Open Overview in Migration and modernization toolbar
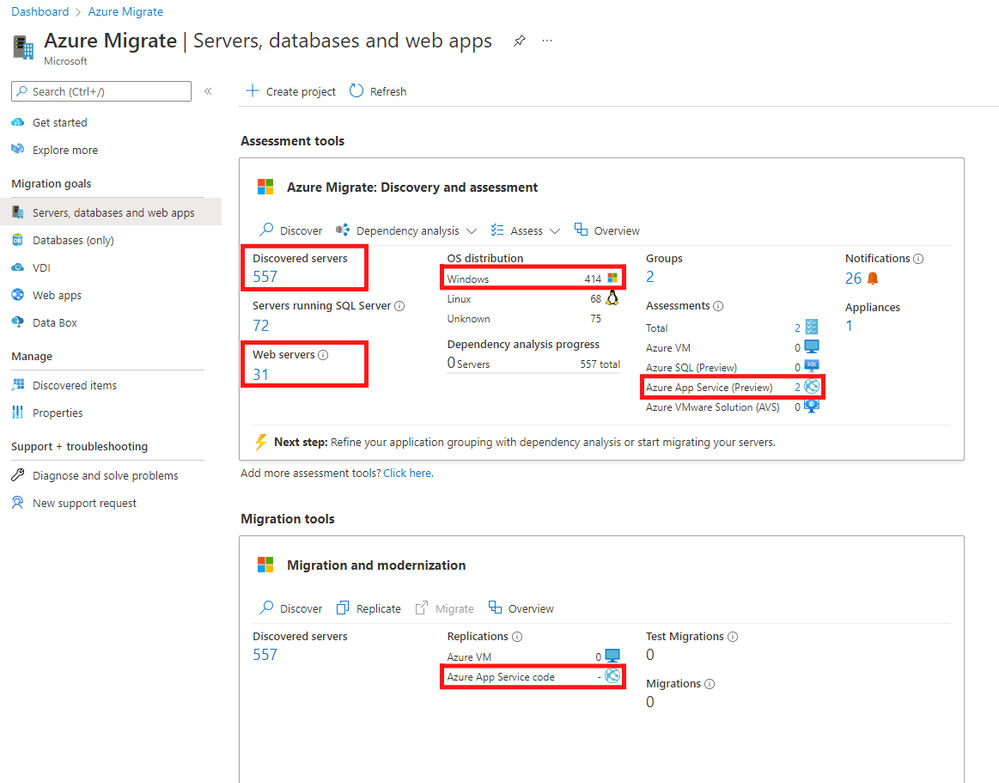 click(521, 608)
